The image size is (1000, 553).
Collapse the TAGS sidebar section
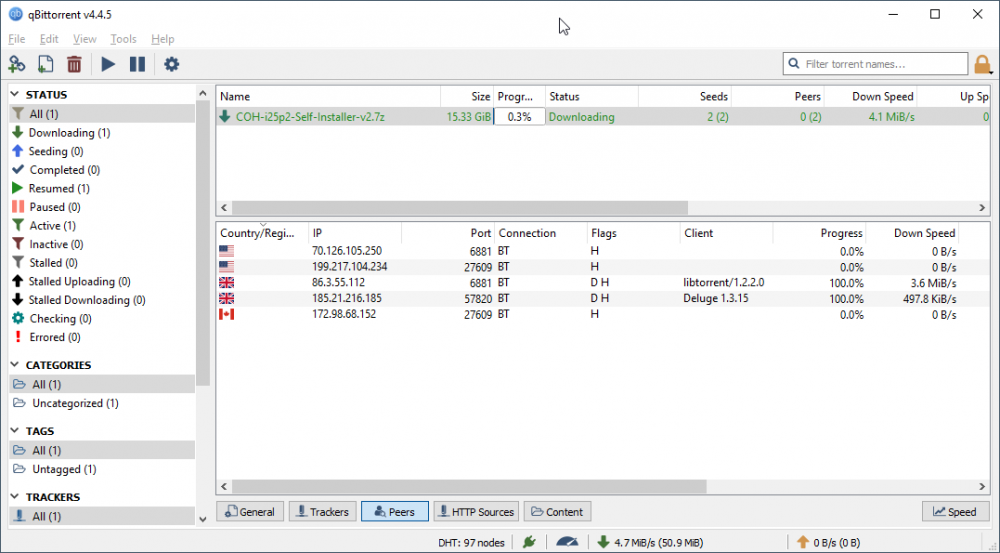pos(16,431)
